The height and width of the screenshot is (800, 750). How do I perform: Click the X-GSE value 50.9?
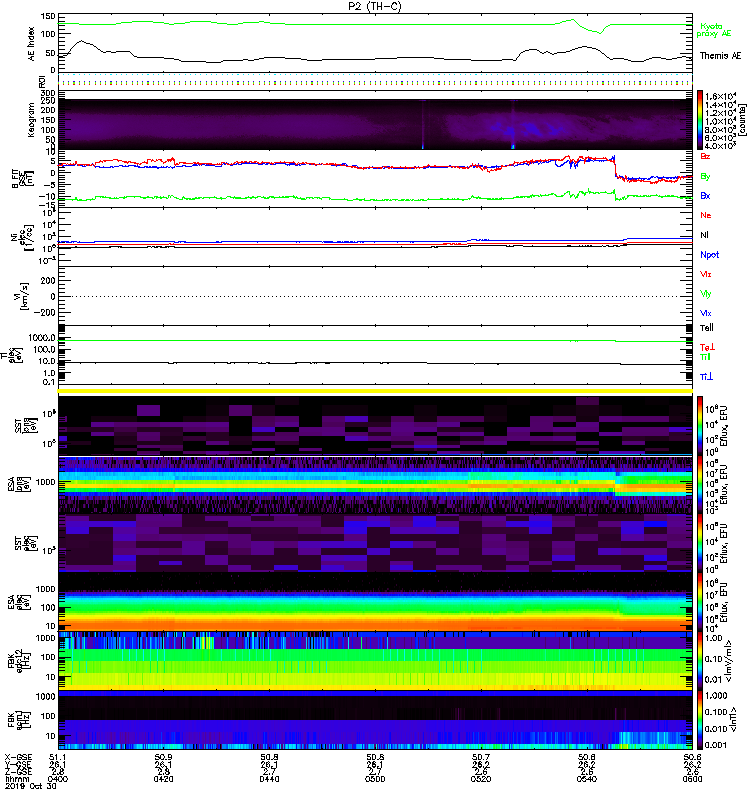pyautogui.click(x=163, y=757)
